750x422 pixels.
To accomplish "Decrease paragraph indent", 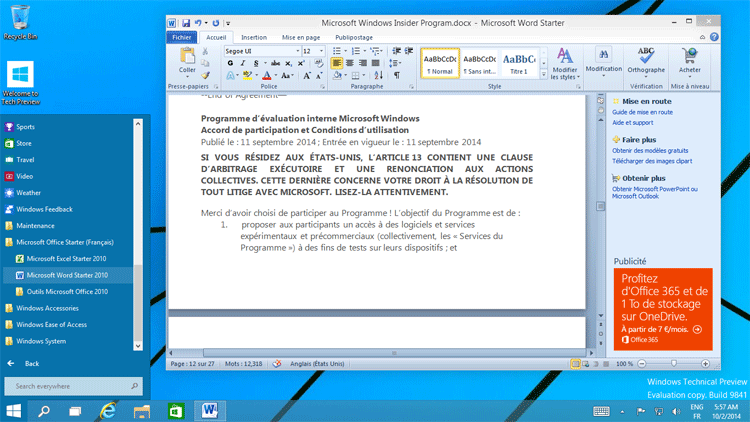I will click(x=397, y=51).
